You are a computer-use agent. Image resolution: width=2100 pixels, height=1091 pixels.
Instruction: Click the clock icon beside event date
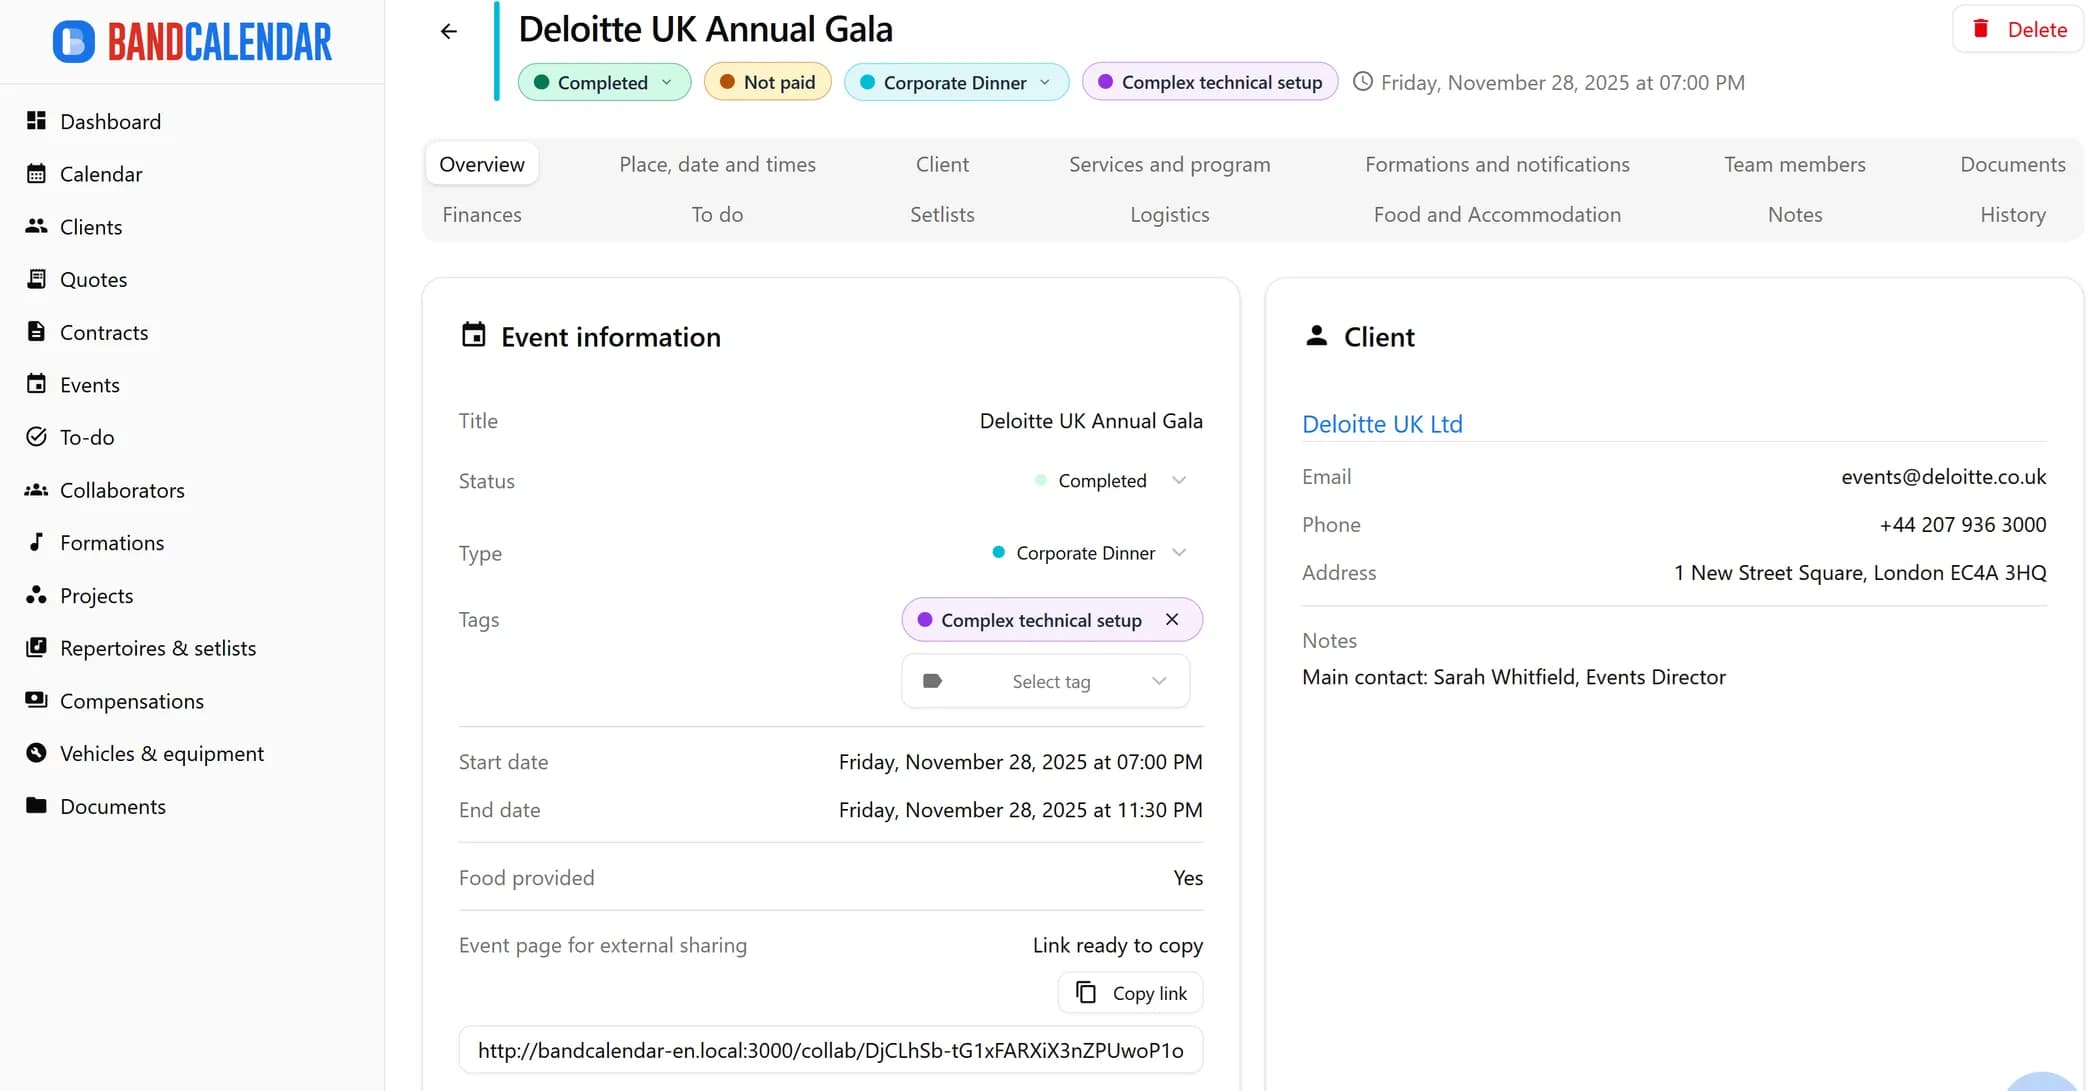tap(1363, 82)
